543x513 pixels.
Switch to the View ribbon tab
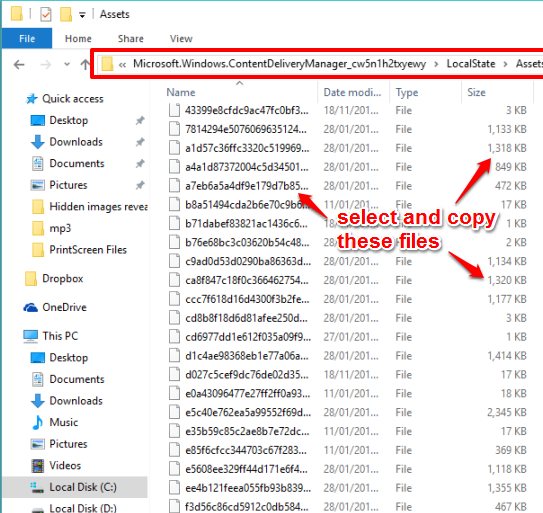(x=181, y=38)
